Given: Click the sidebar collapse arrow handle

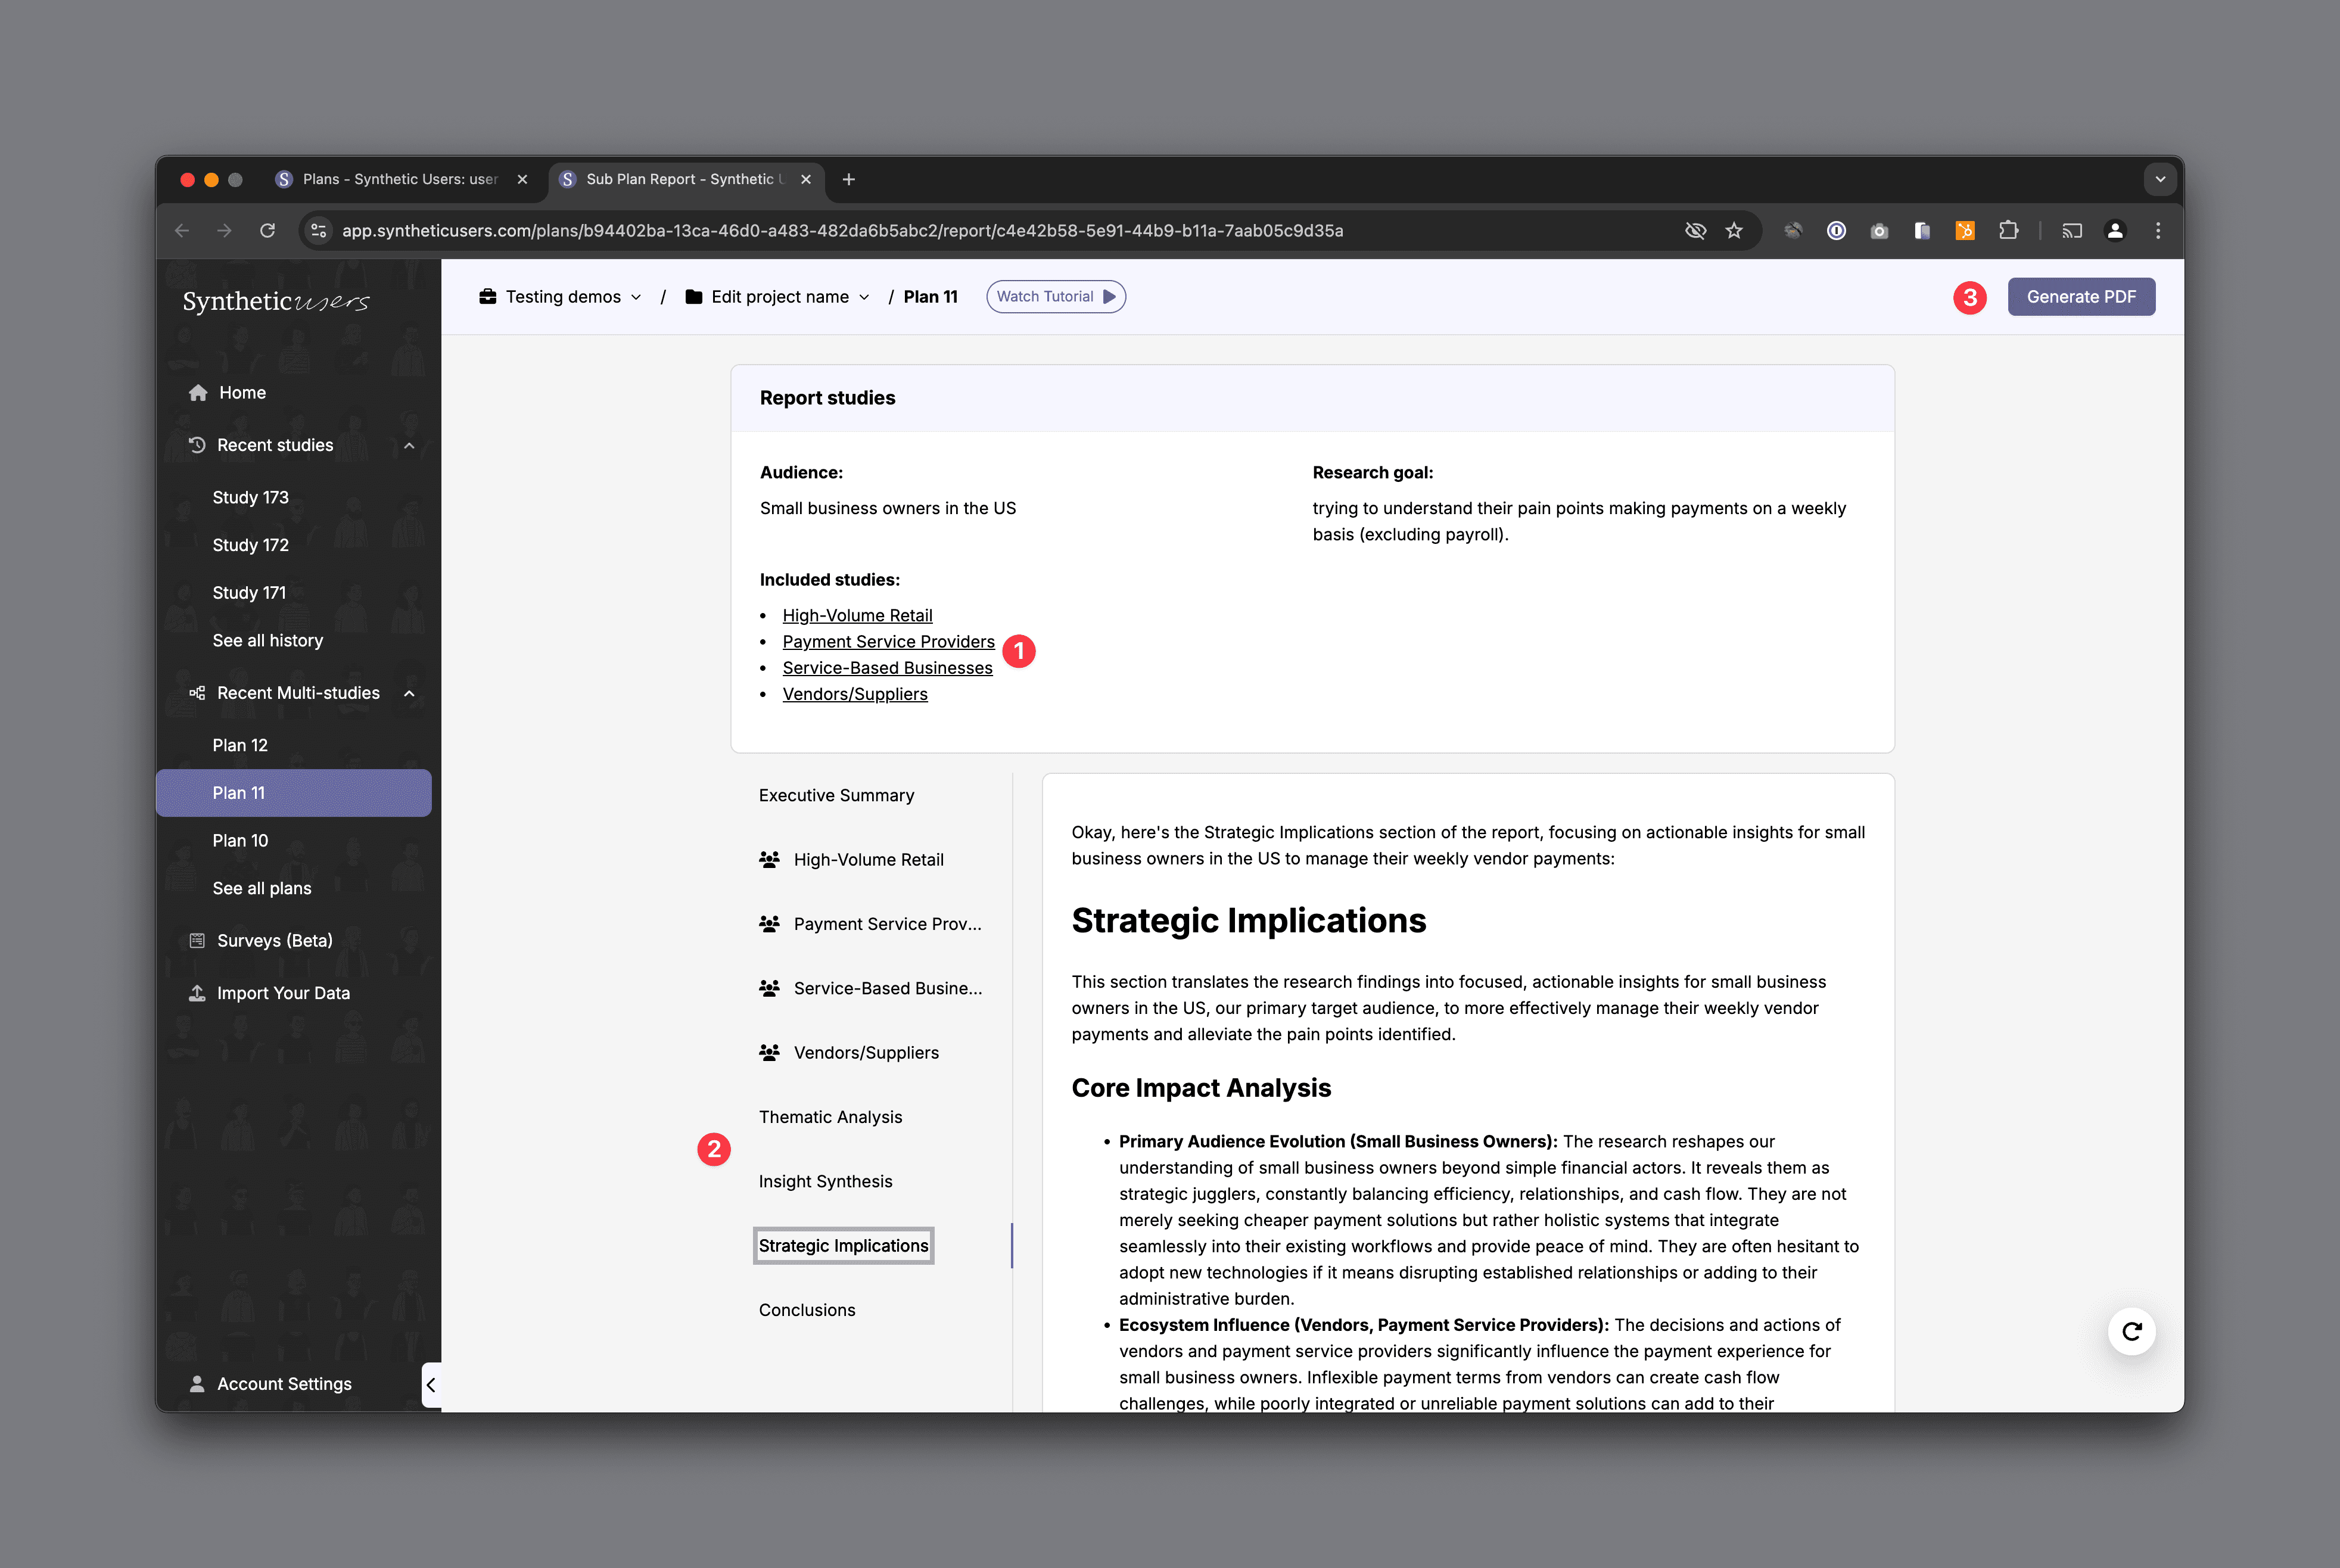Looking at the screenshot, I should (x=431, y=1385).
